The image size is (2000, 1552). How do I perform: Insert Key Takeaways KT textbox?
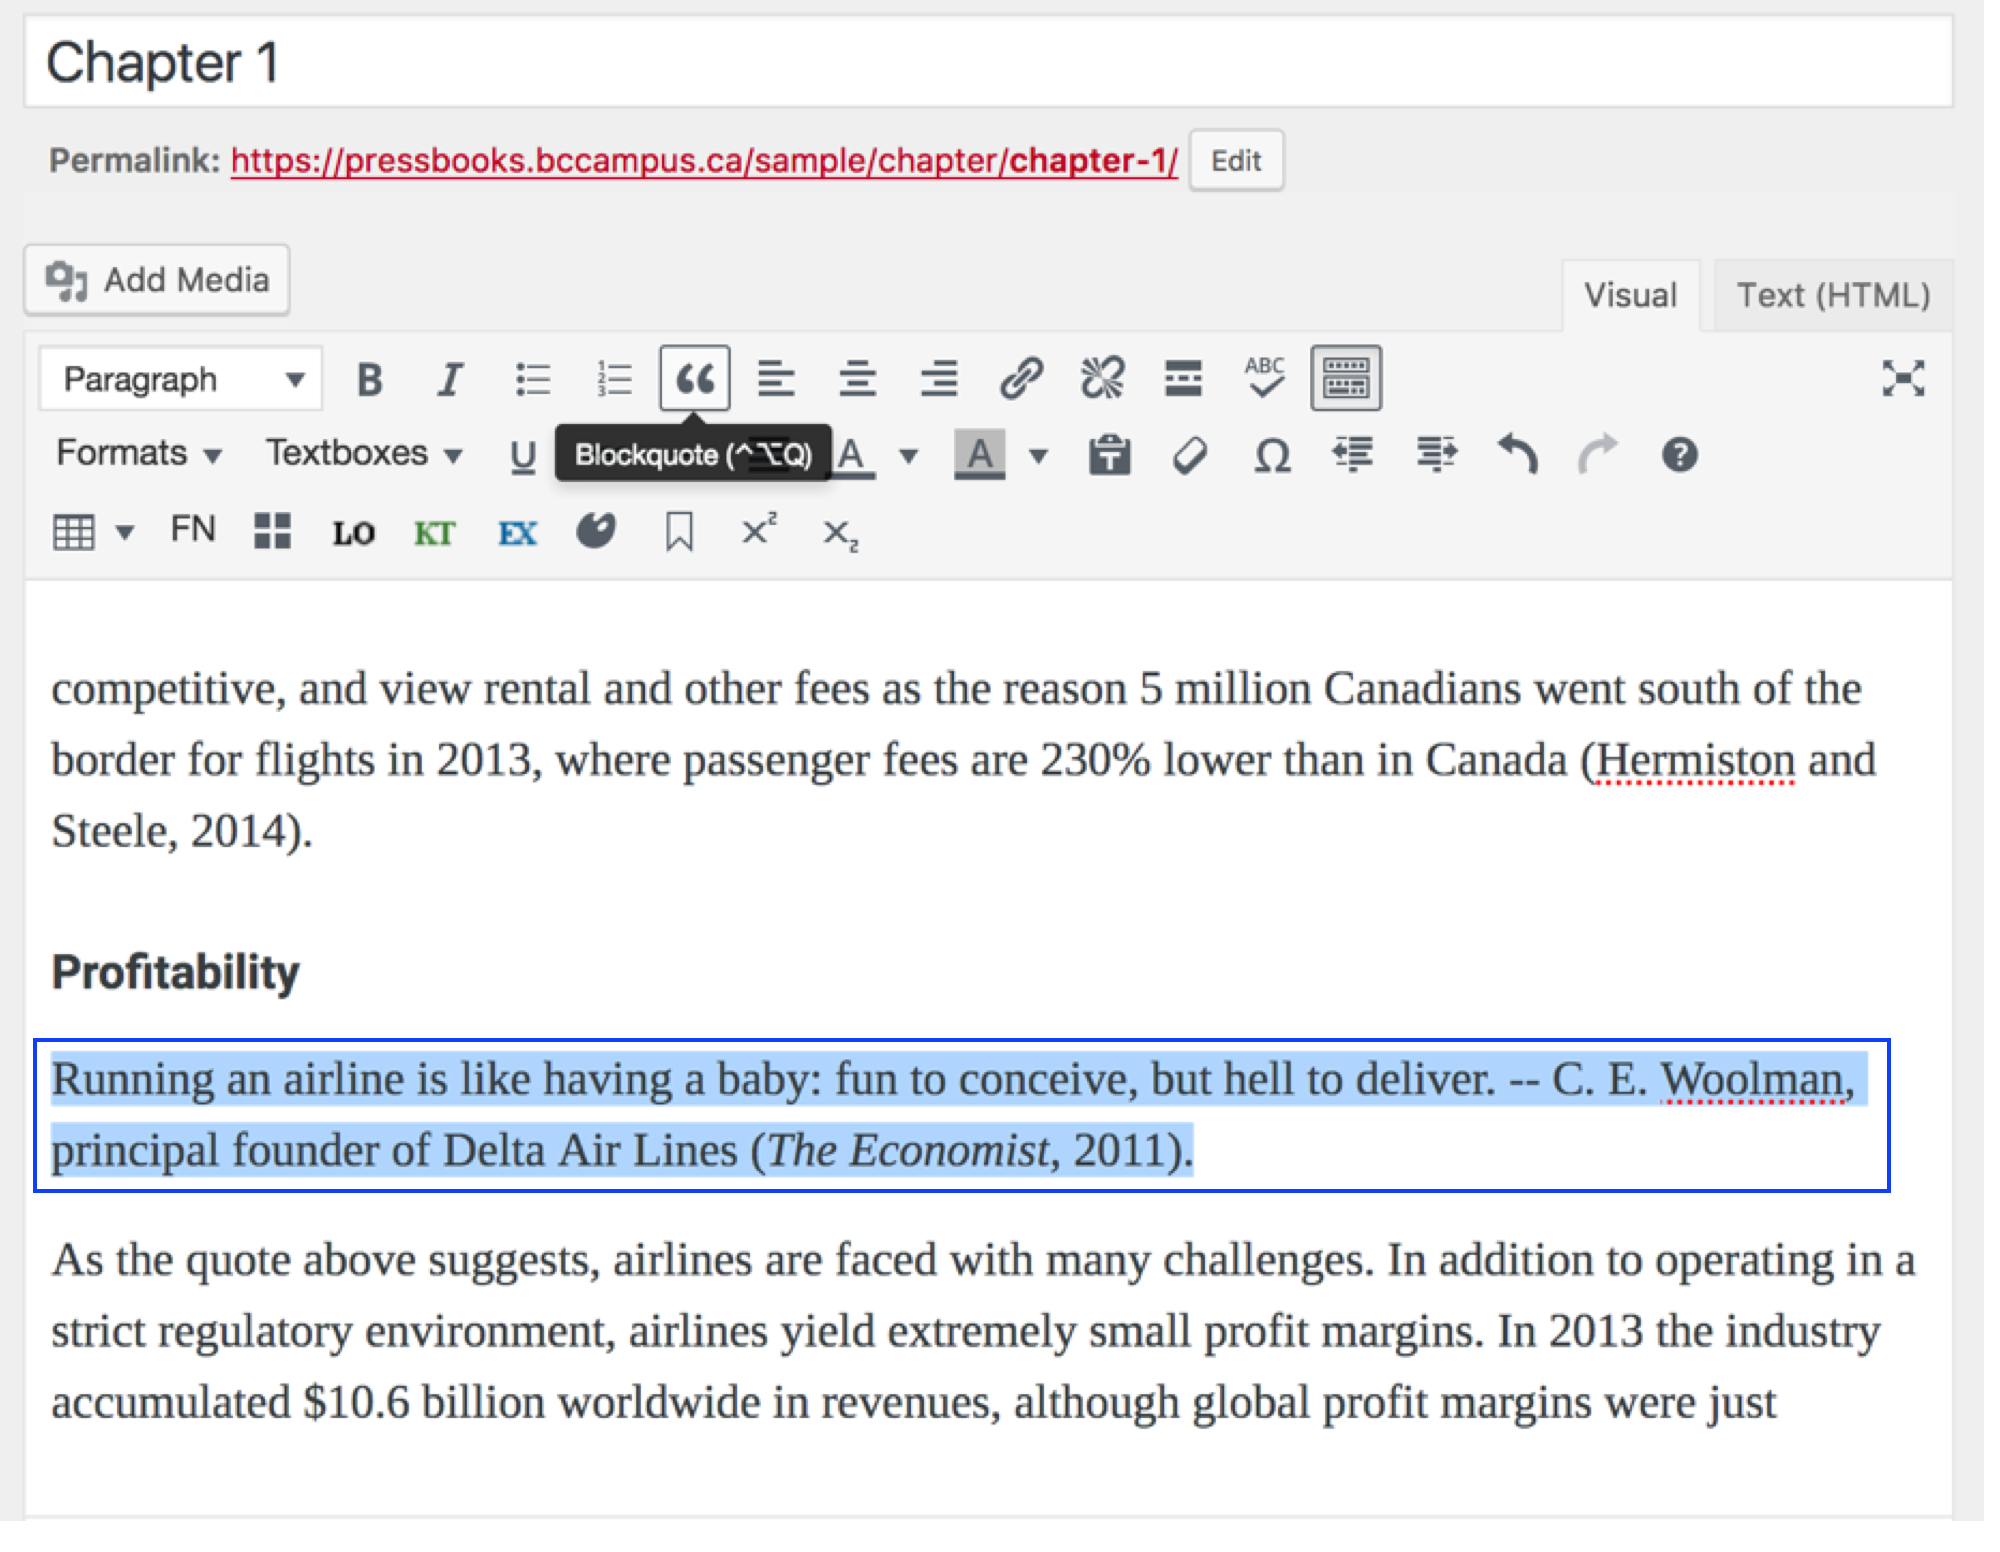click(435, 533)
